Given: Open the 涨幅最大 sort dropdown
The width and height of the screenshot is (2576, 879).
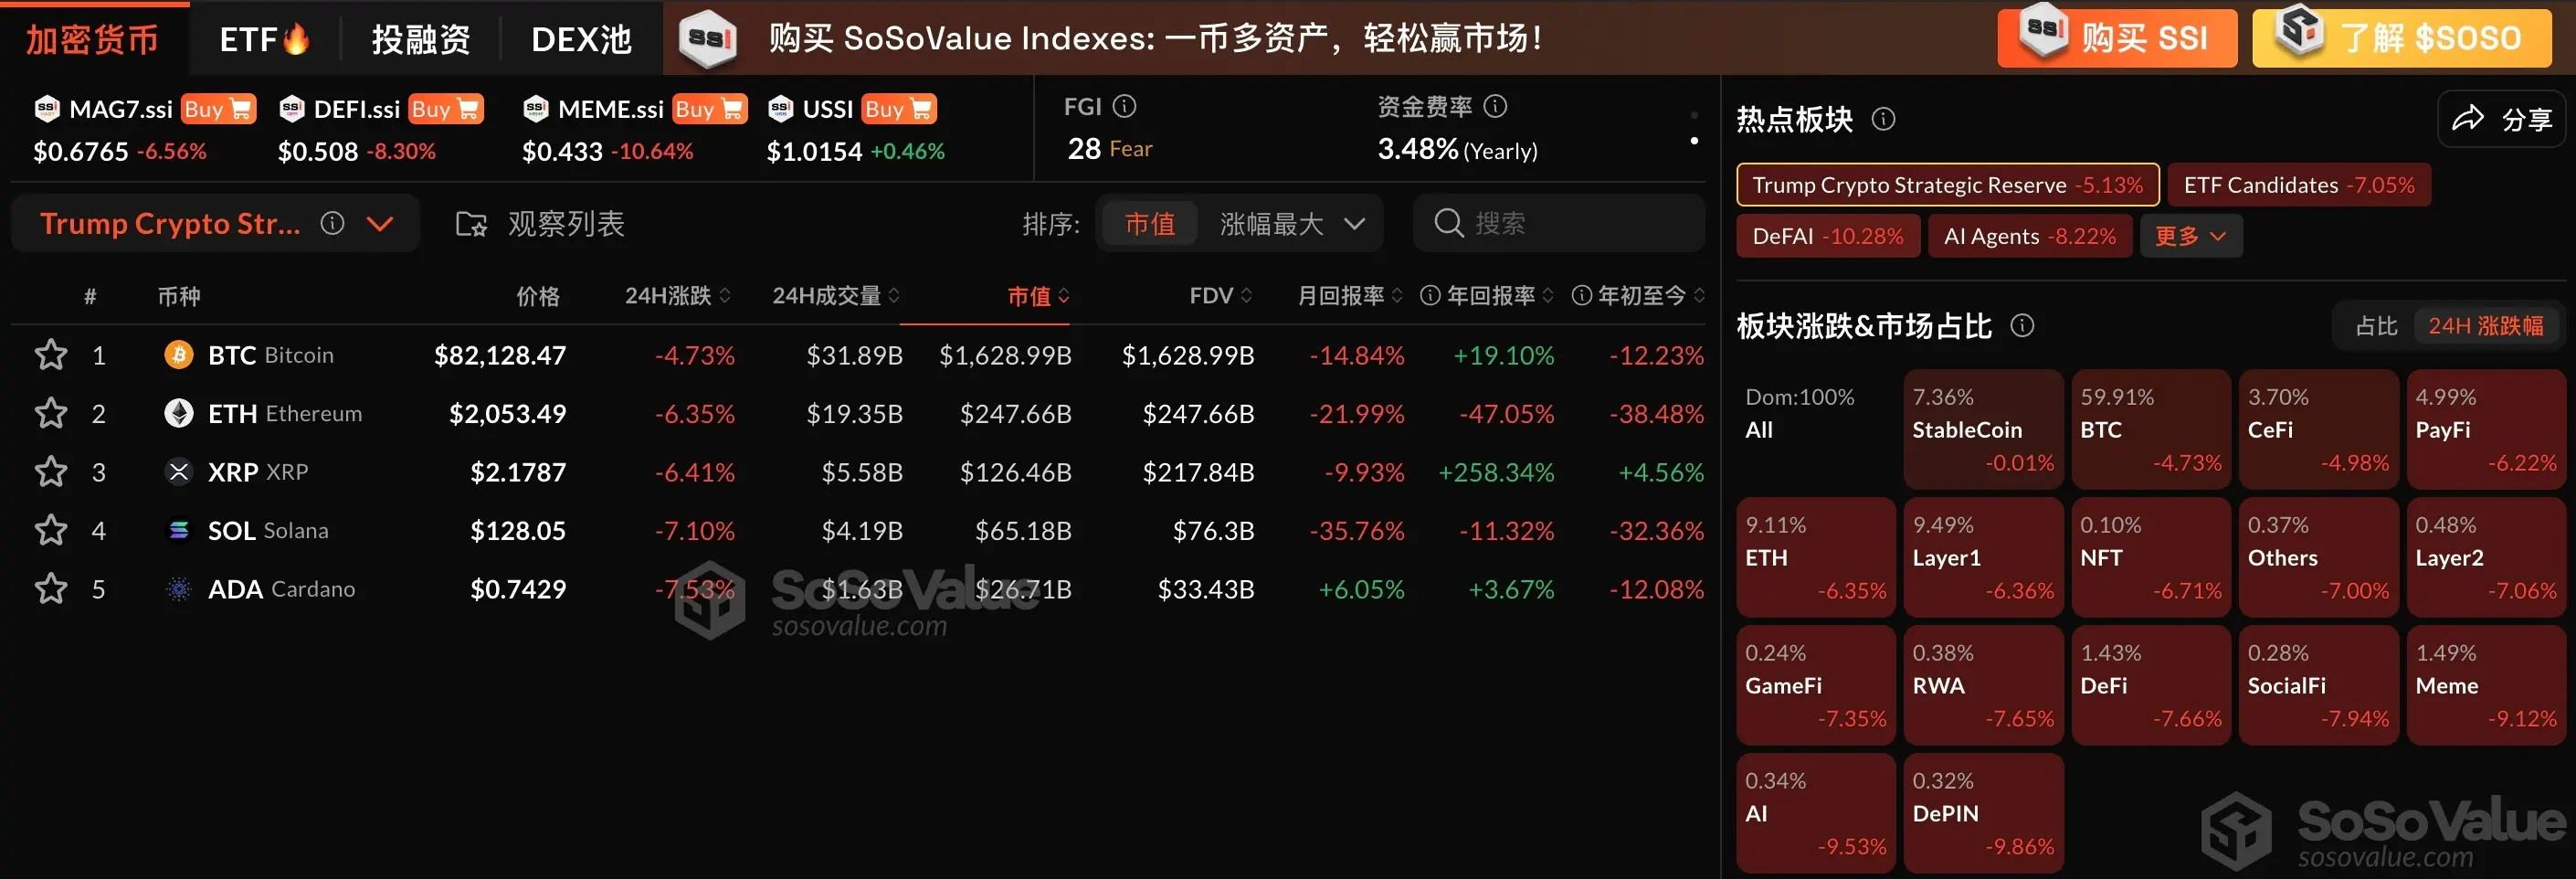Looking at the screenshot, I should pos(1291,224).
